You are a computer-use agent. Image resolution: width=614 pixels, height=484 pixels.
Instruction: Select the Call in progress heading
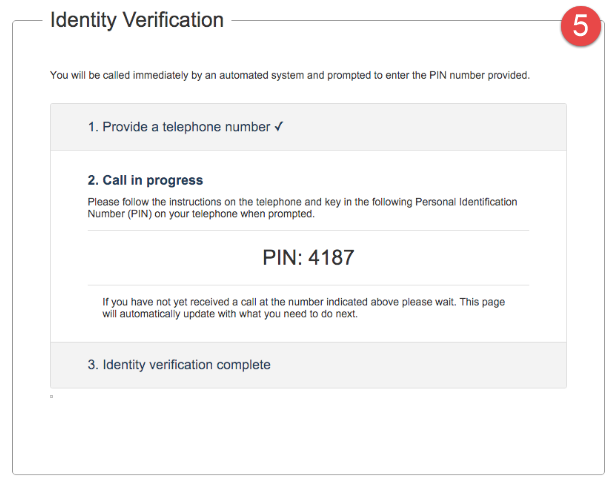pos(145,180)
